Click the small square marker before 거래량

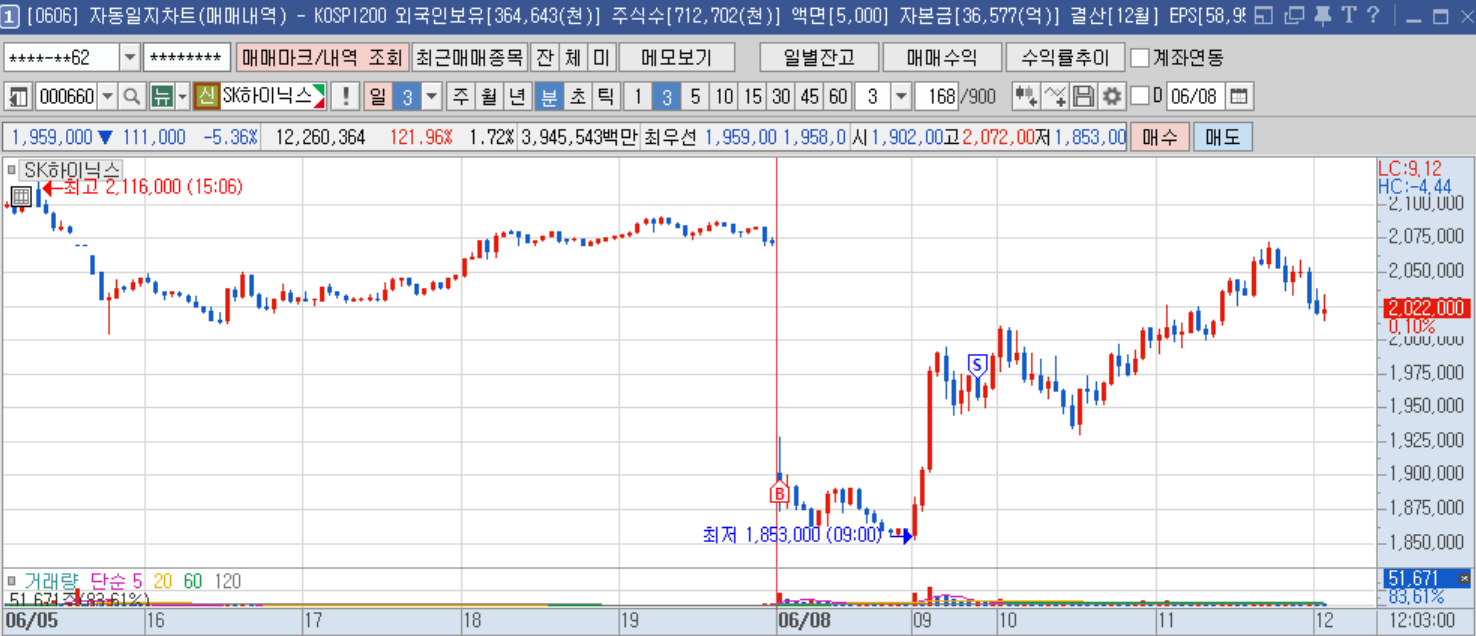click(12, 580)
